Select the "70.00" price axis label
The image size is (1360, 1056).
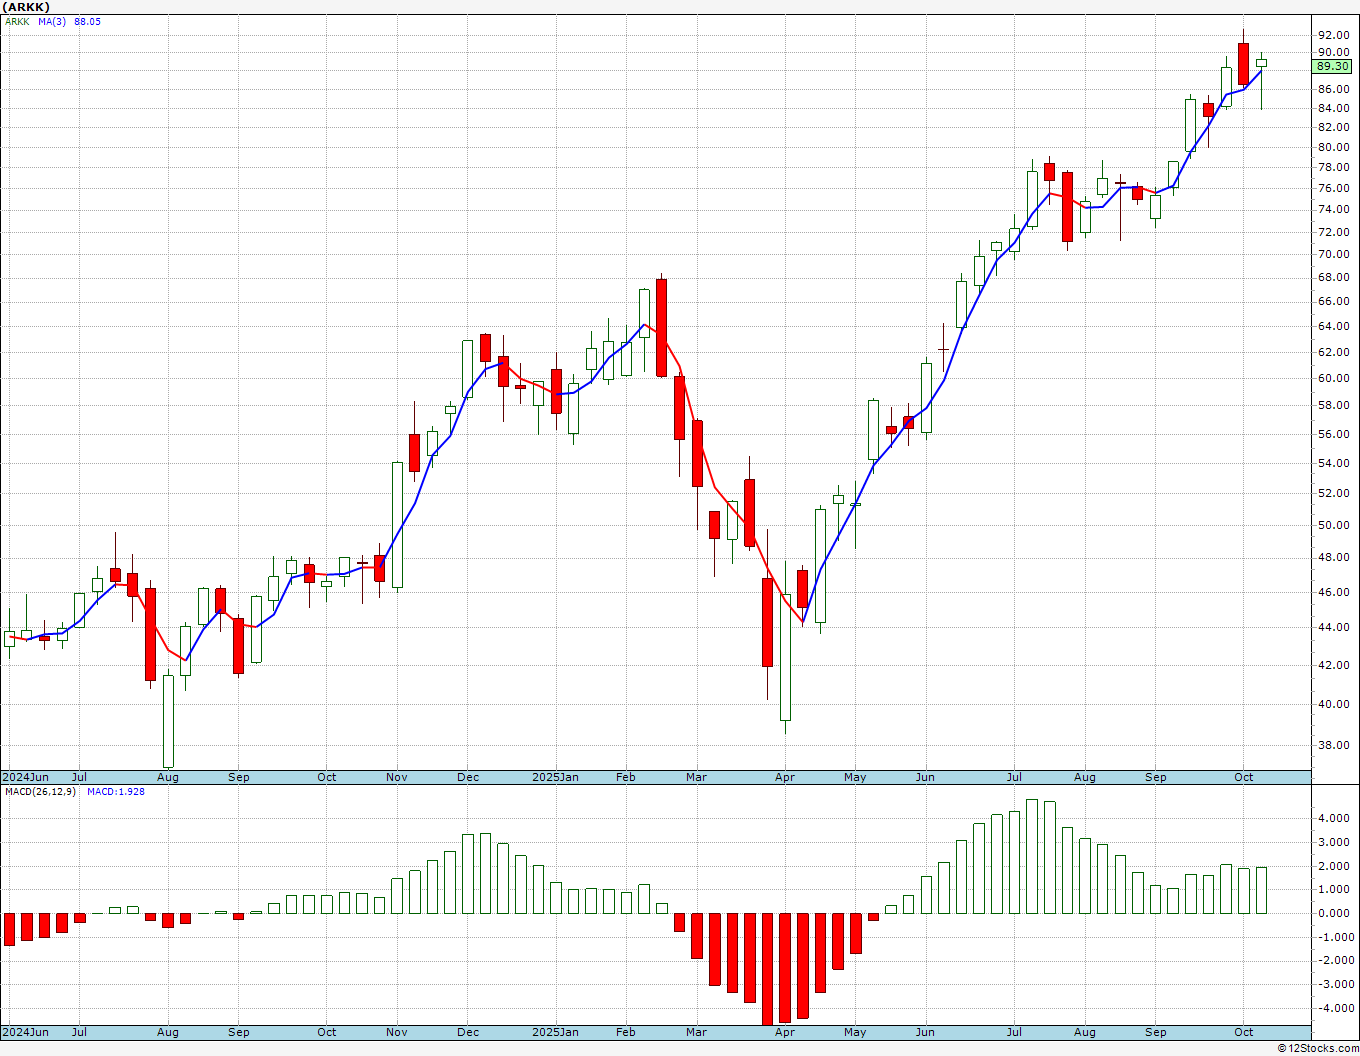1333,254
